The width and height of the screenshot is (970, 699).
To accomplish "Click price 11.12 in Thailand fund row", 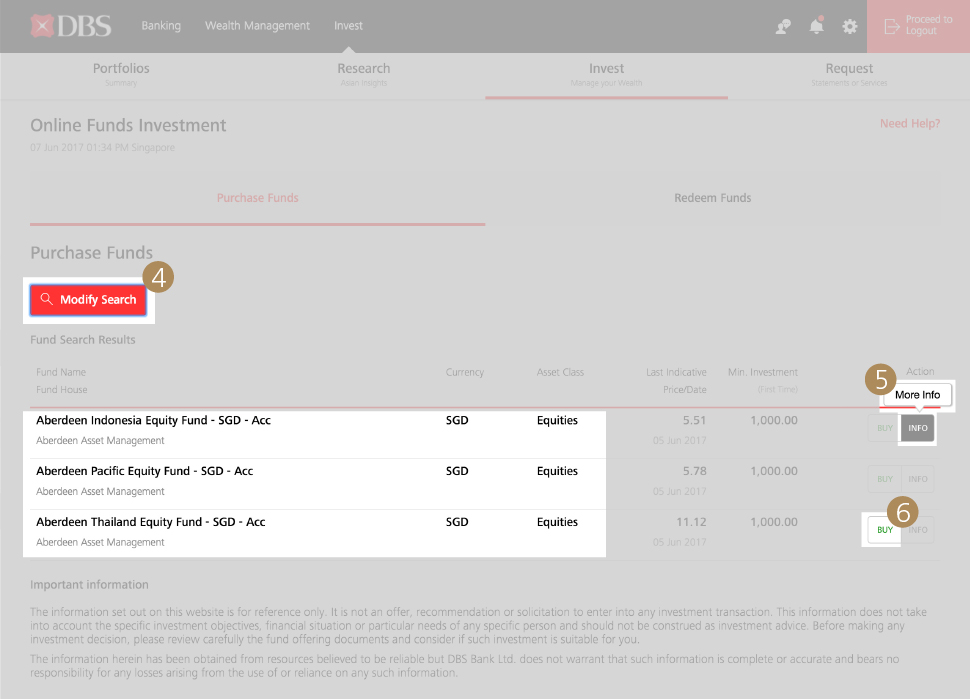I will click(x=691, y=522).
